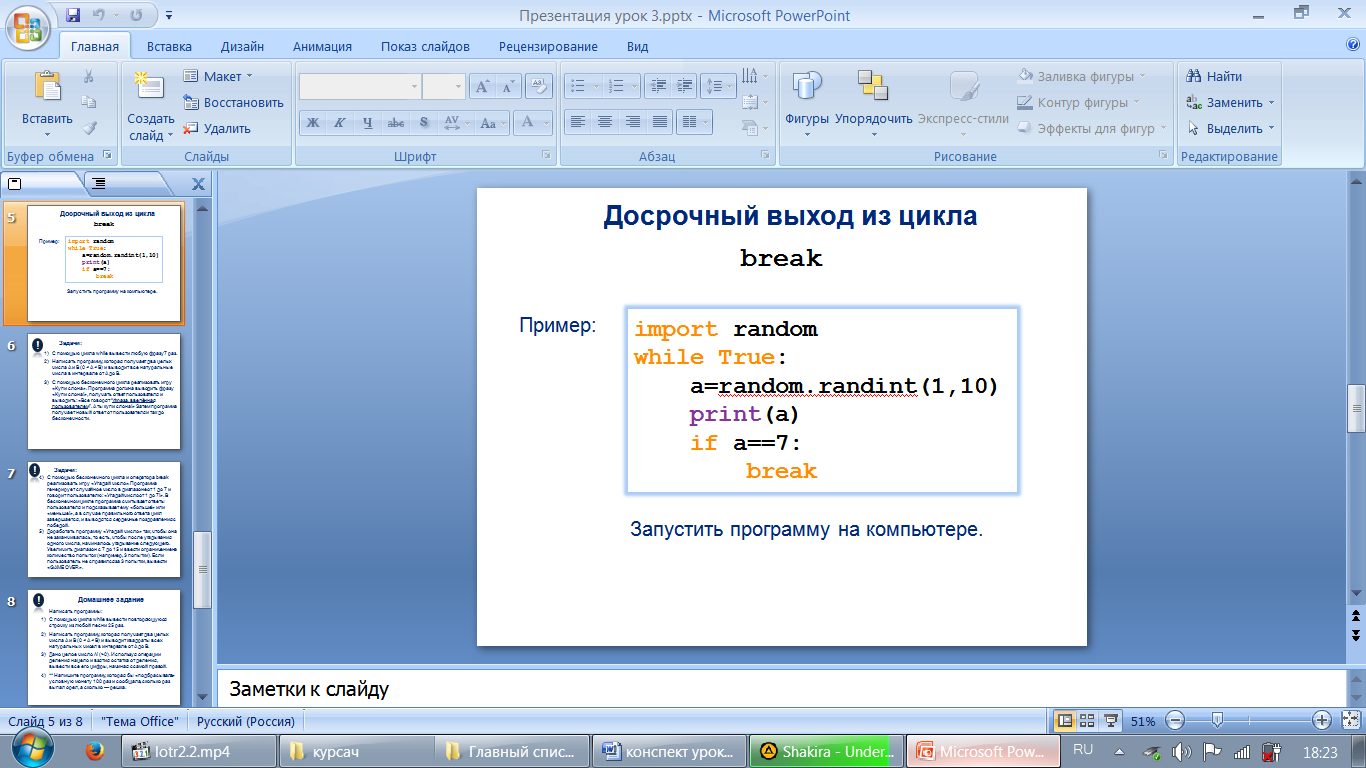This screenshot has width=1366, height=768.
Task: Apply text shadow with the S icon
Action: pos(424,123)
